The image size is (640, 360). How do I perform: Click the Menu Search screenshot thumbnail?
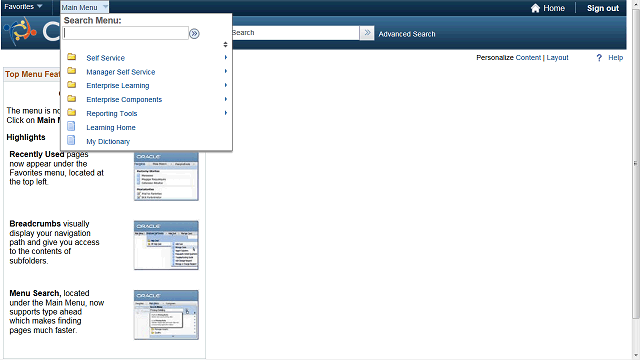166,315
